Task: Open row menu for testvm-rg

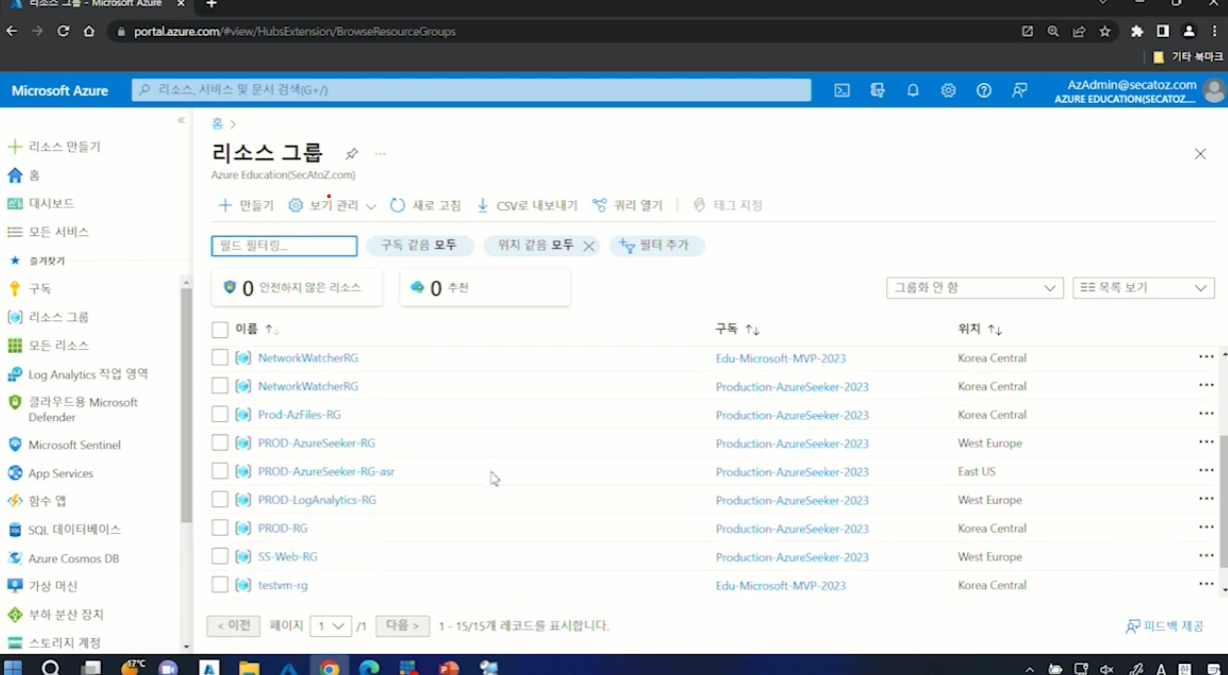Action: pyautogui.click(x=1206, y=585)
